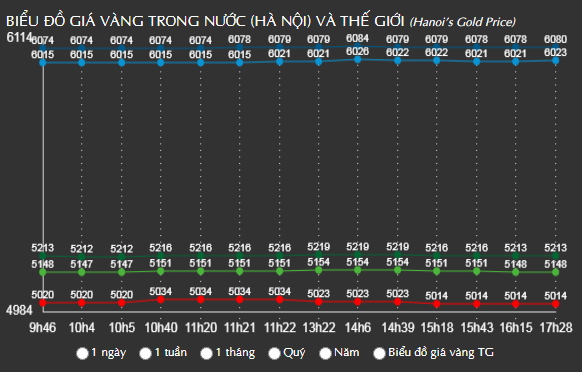Click dark blue 6080 point at 17h28

pos(555,48)
